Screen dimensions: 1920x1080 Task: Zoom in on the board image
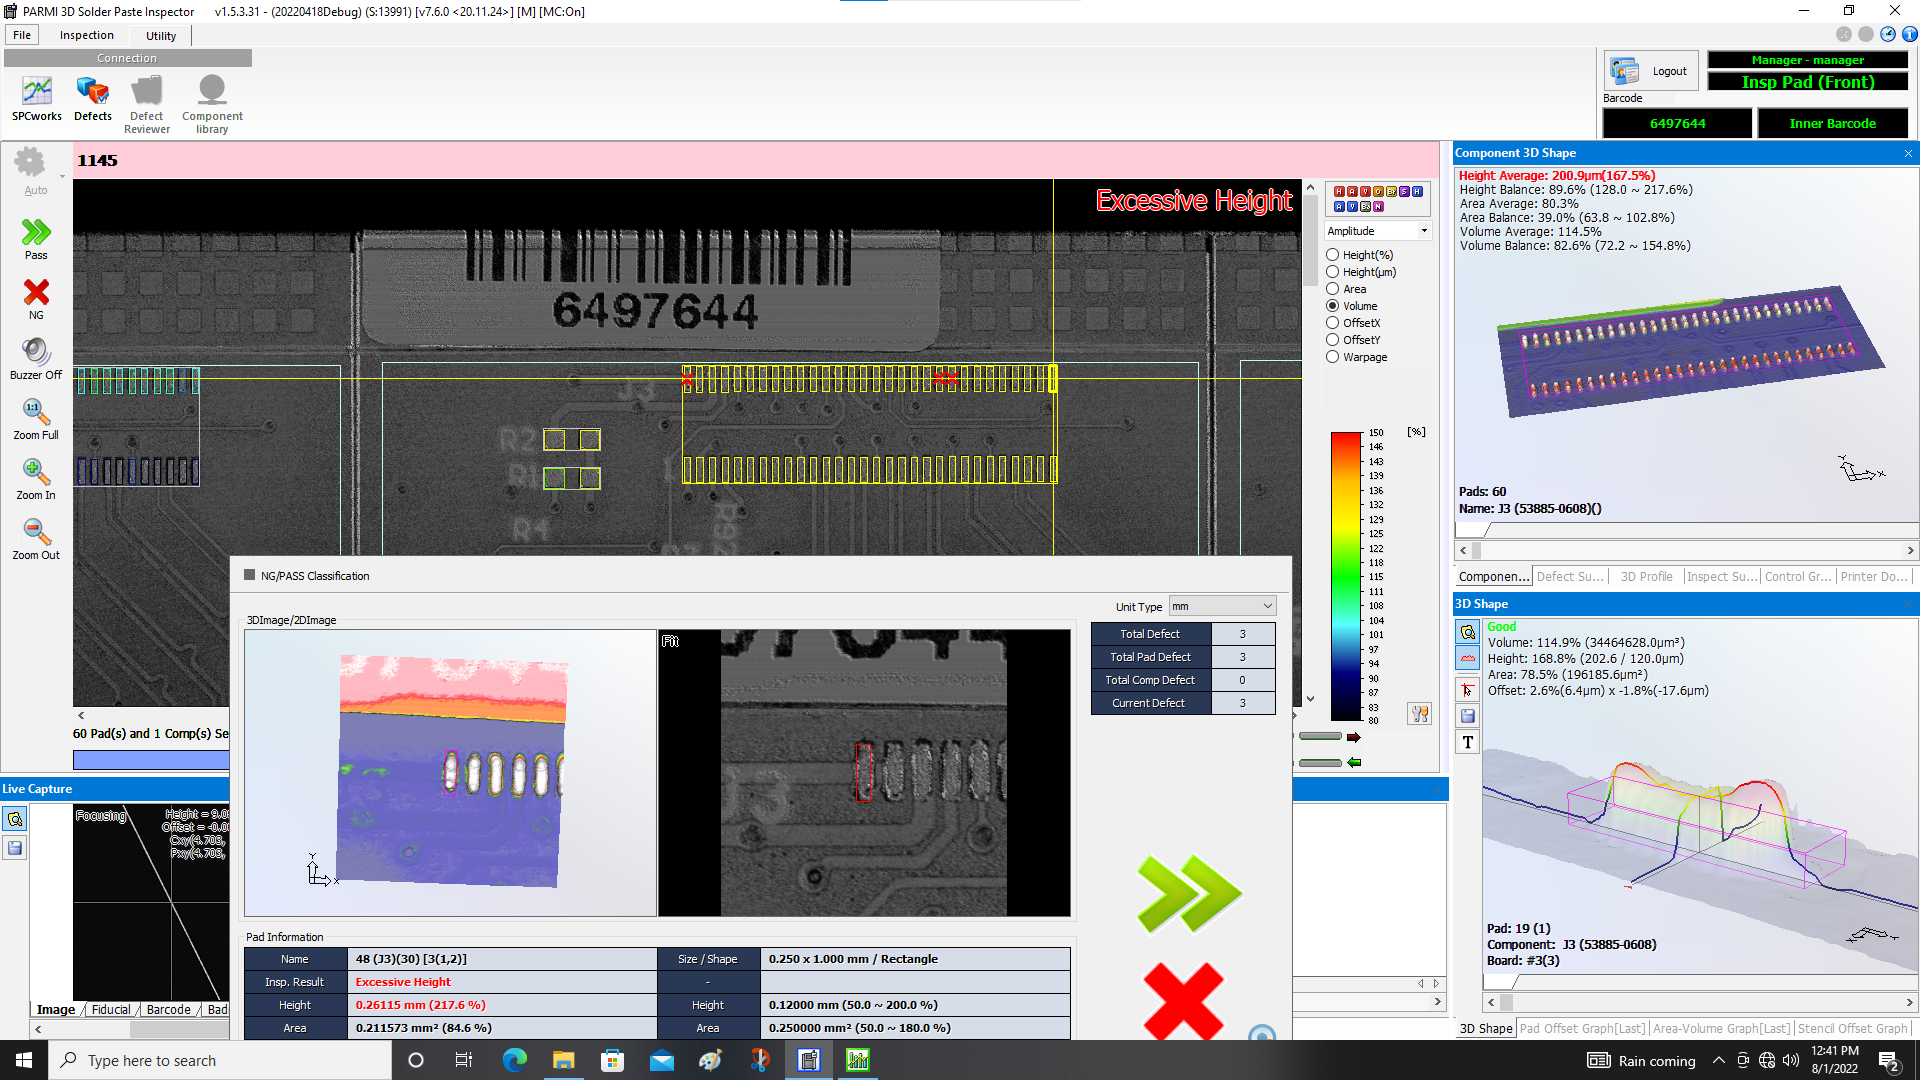36,478
